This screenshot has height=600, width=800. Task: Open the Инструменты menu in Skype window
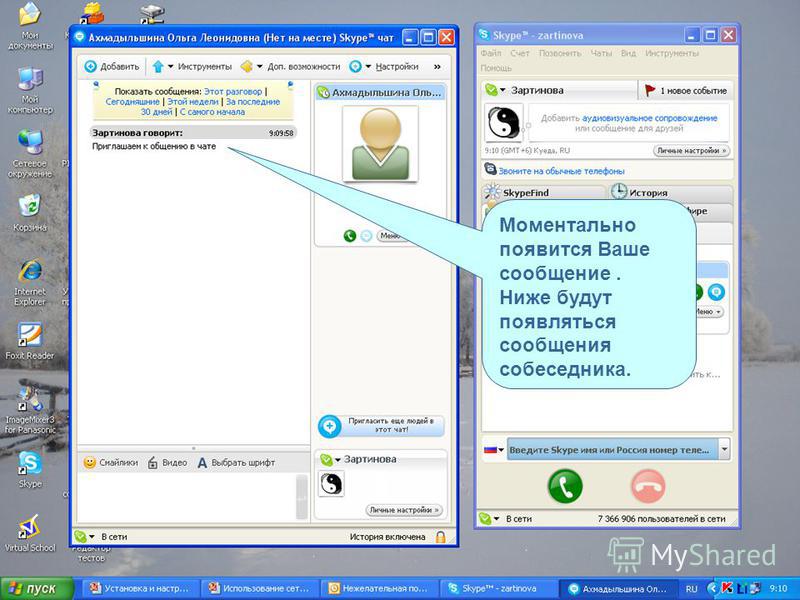[x=671, y=53]
